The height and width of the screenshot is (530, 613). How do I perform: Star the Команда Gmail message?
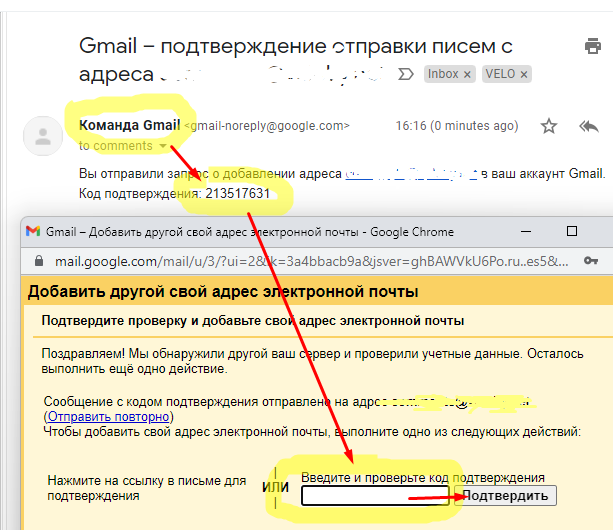[549, 126]
